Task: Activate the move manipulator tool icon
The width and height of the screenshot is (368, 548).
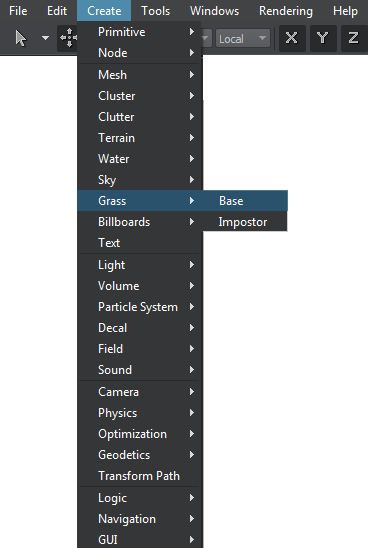Action: [68, 38]
